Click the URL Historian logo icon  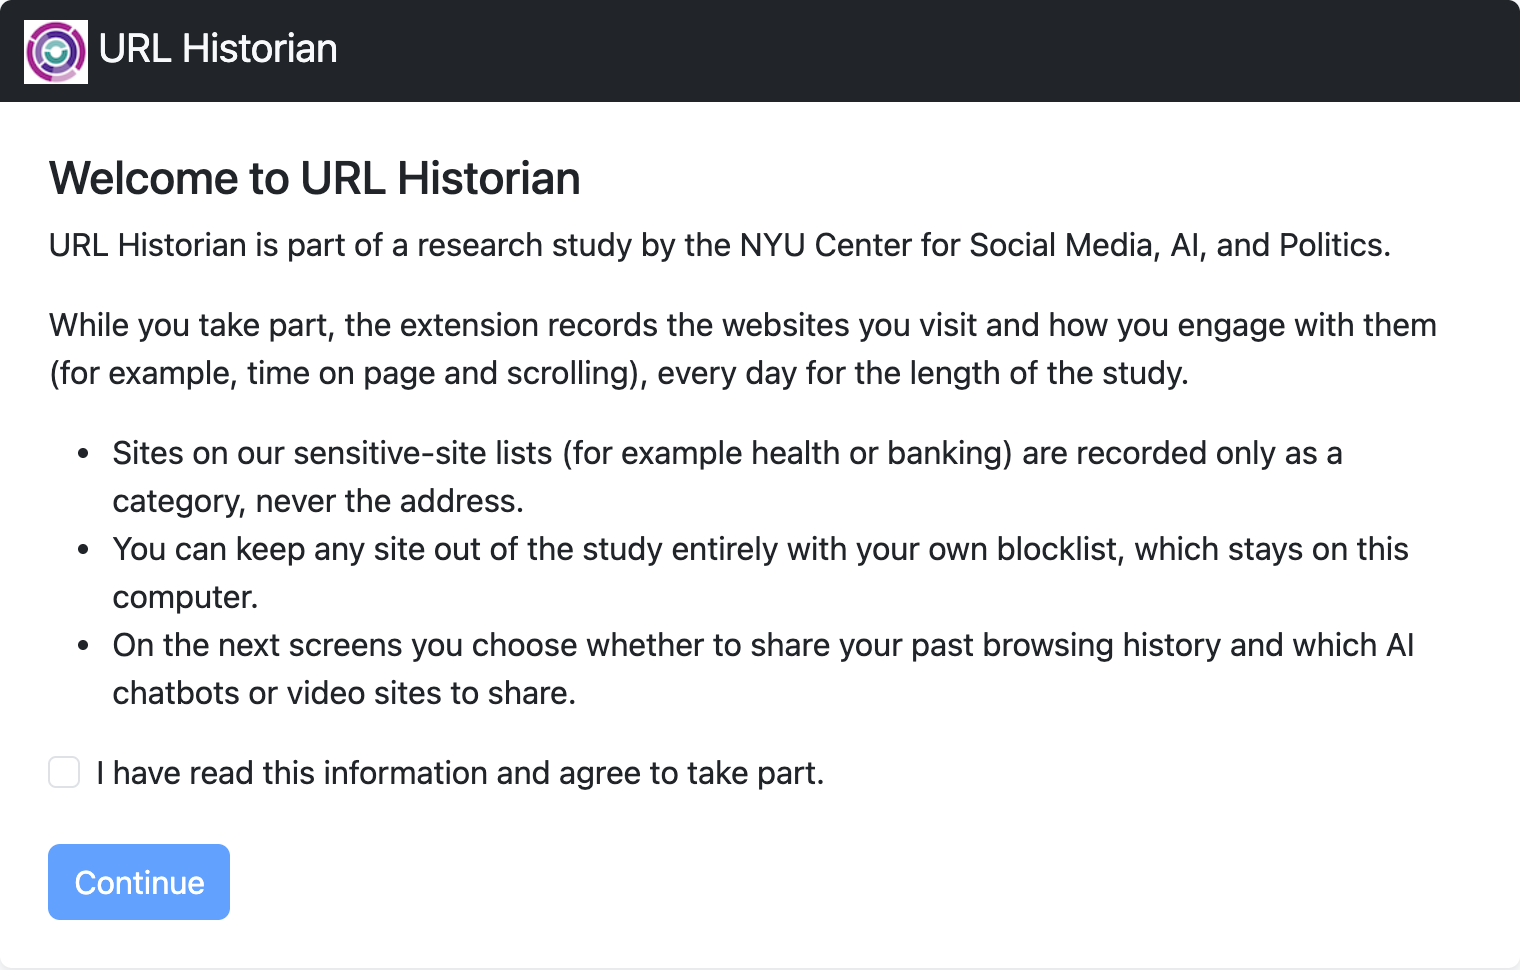pyautogui.click(x=56, y=52)
